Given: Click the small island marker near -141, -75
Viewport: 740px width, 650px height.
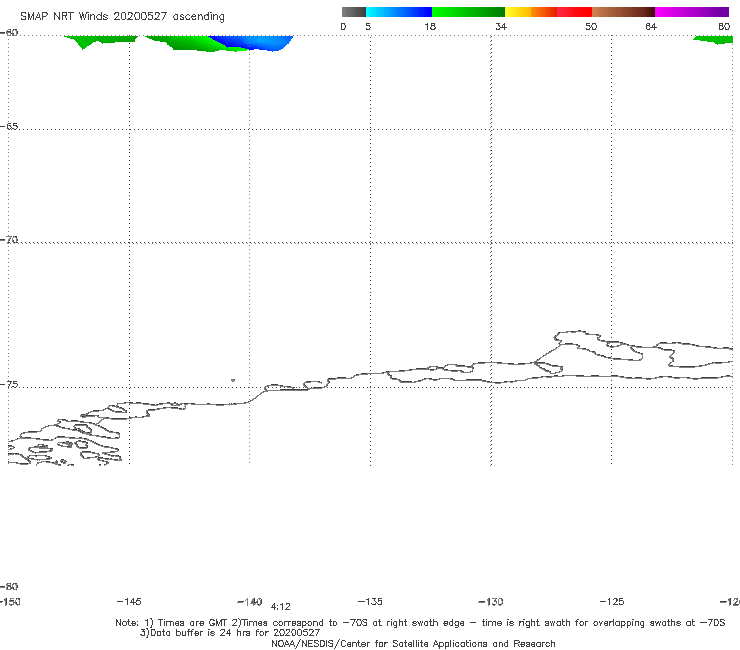Looking at the screenshot, I should [x=233, y=380].
